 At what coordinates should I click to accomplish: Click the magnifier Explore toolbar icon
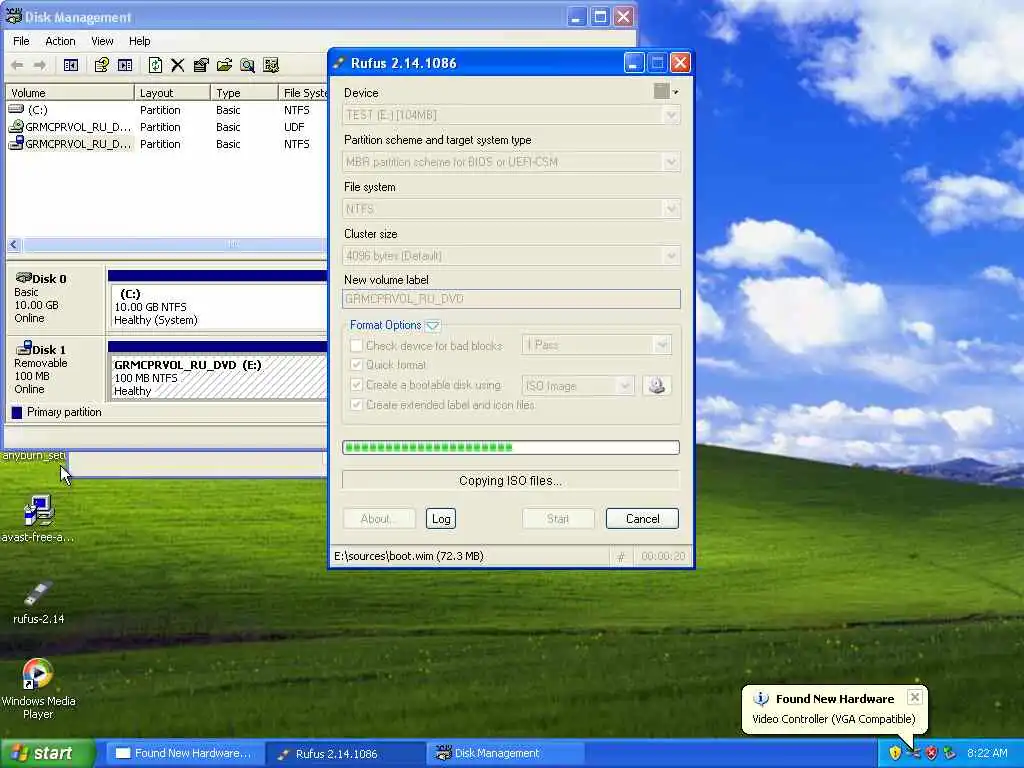coord(248,65)
